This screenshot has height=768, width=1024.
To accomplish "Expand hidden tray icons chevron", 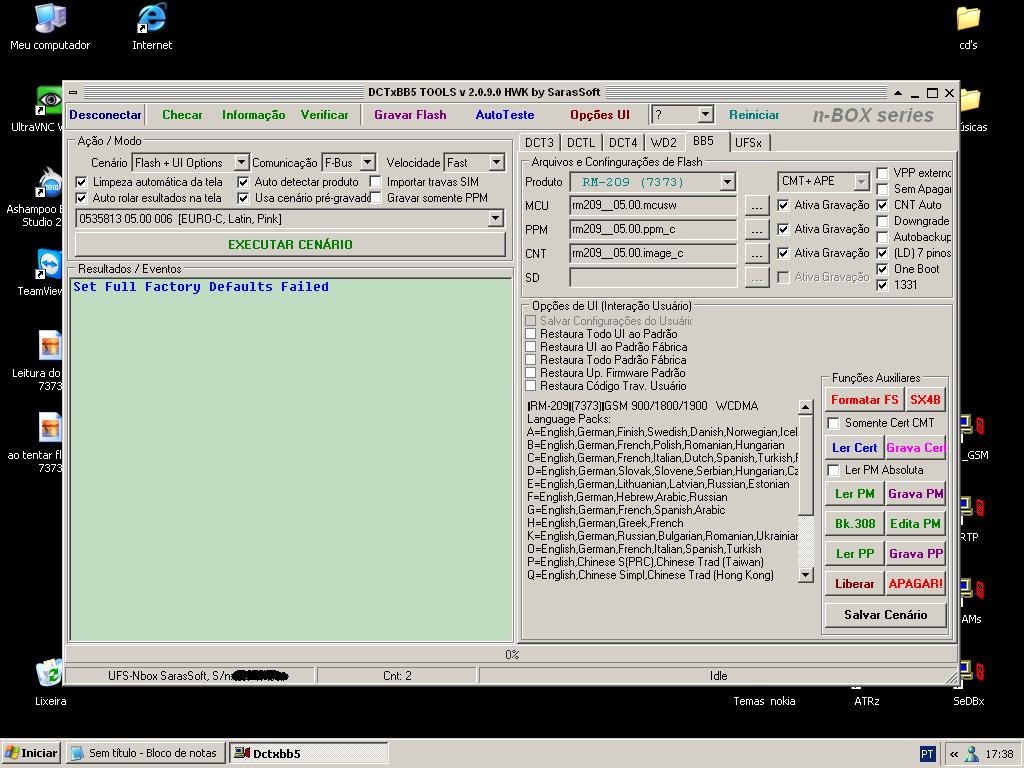I will click(x=954, y=754).
